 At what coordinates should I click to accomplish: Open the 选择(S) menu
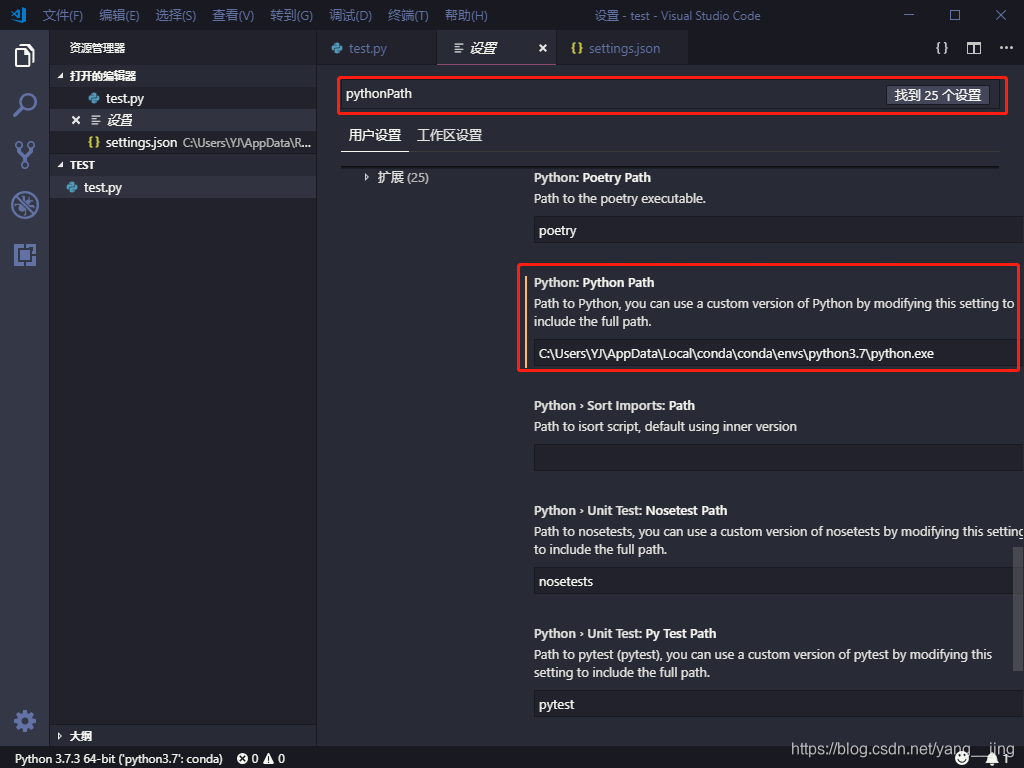pos(176,16)
